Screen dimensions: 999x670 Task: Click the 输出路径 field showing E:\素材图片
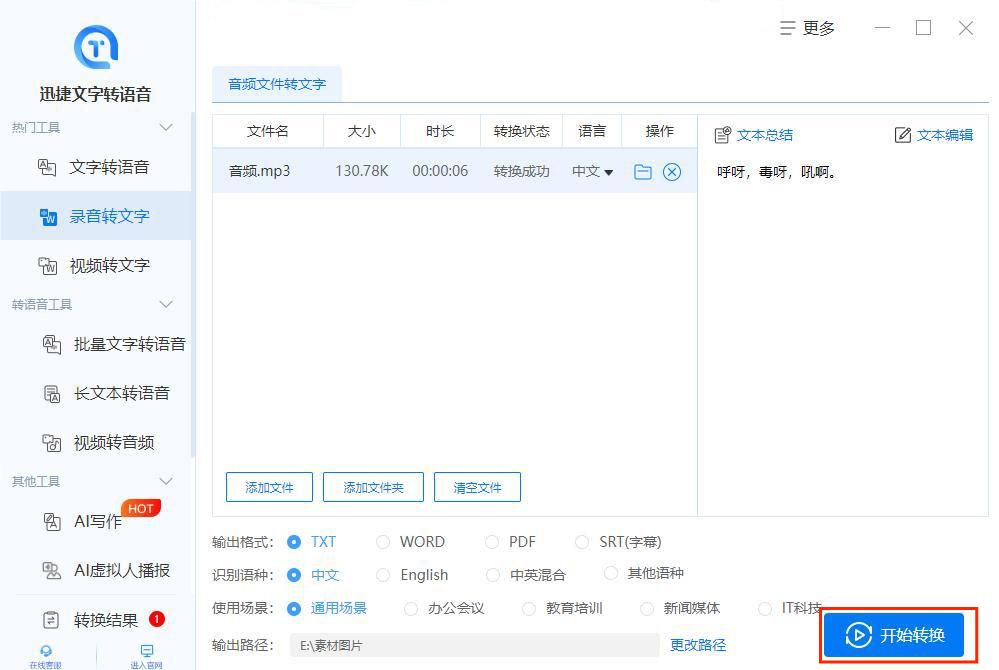click(475, 645)
